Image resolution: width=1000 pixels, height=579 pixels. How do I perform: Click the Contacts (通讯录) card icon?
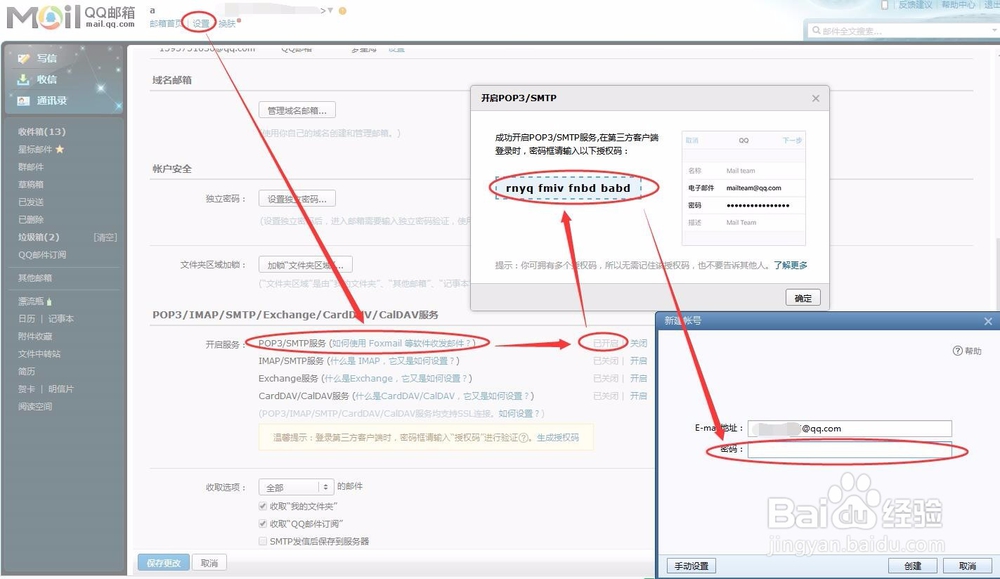tap(24, 101)
